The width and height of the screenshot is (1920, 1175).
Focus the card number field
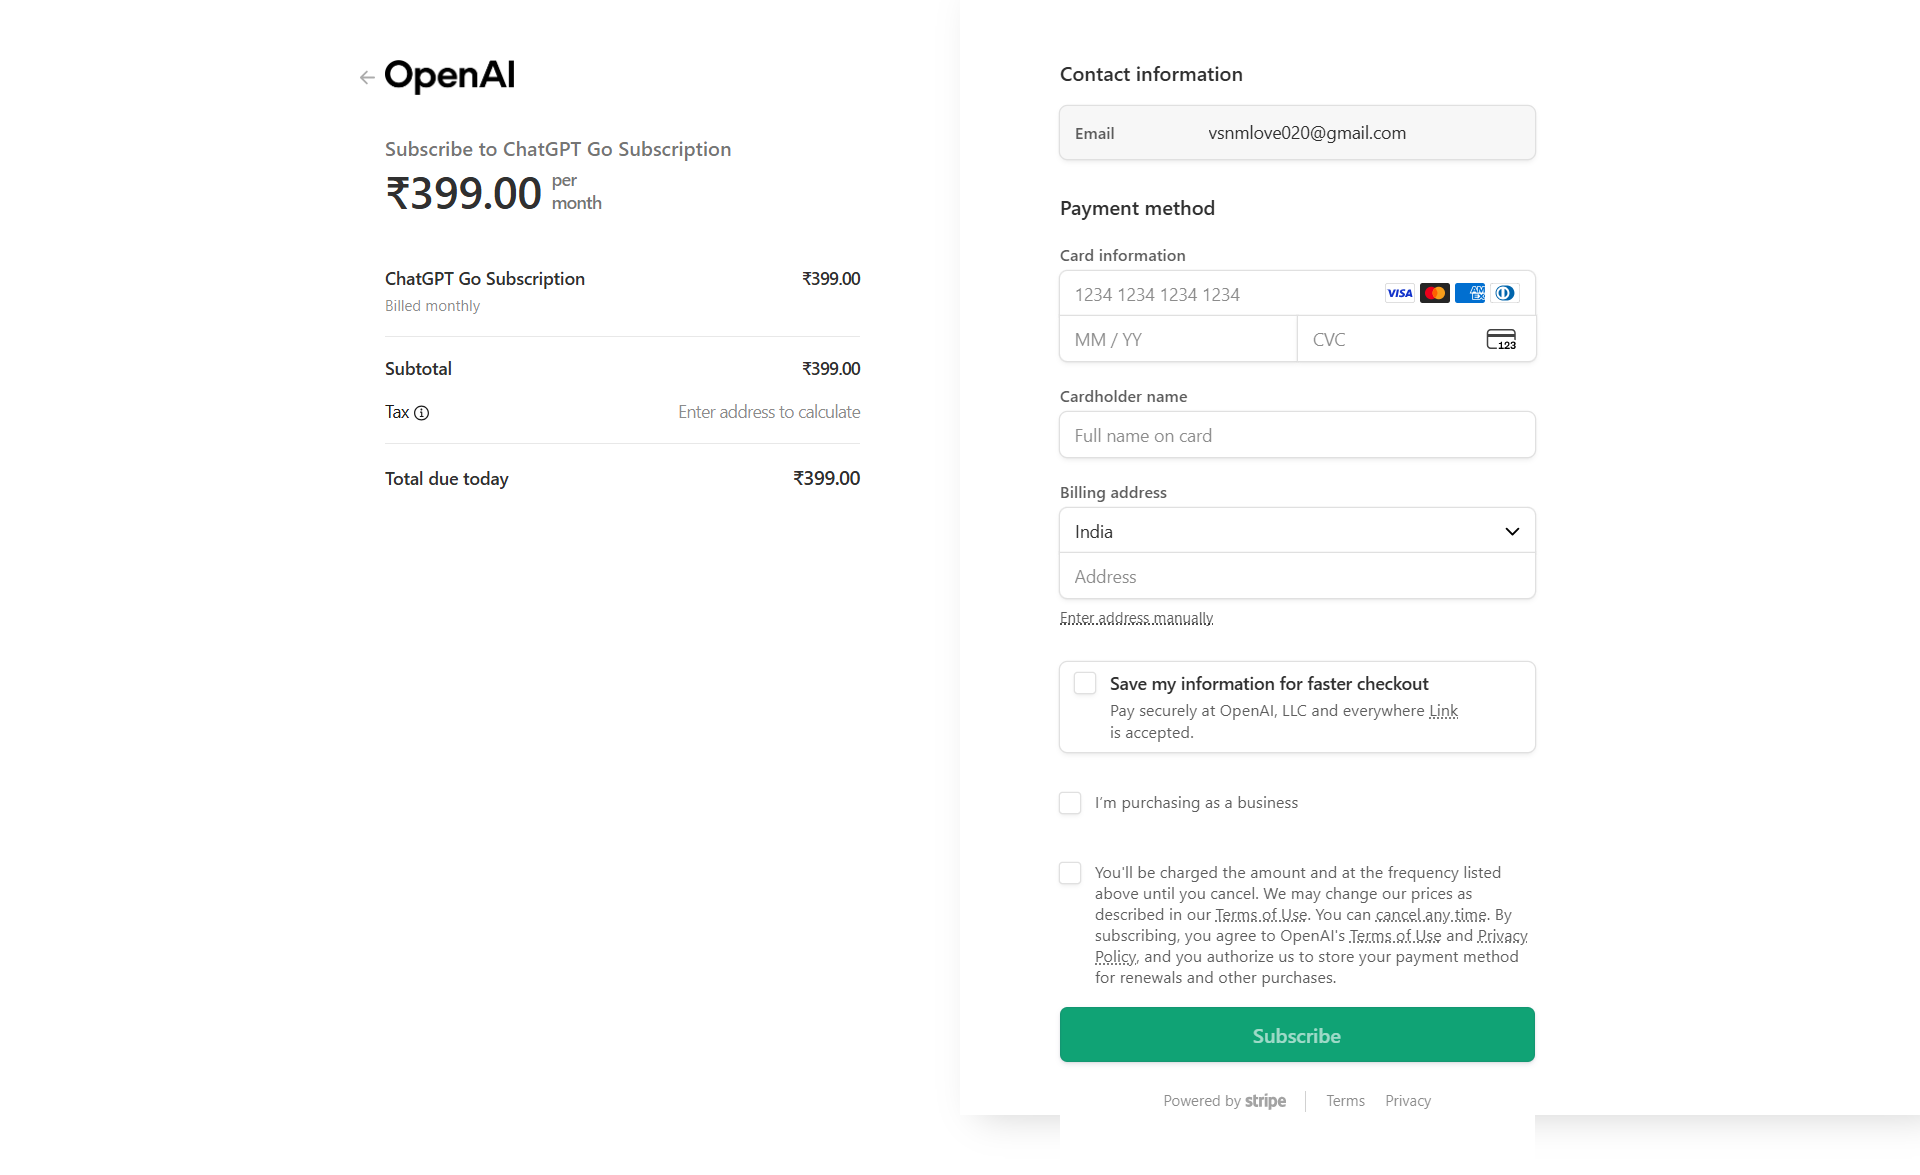1297,294
